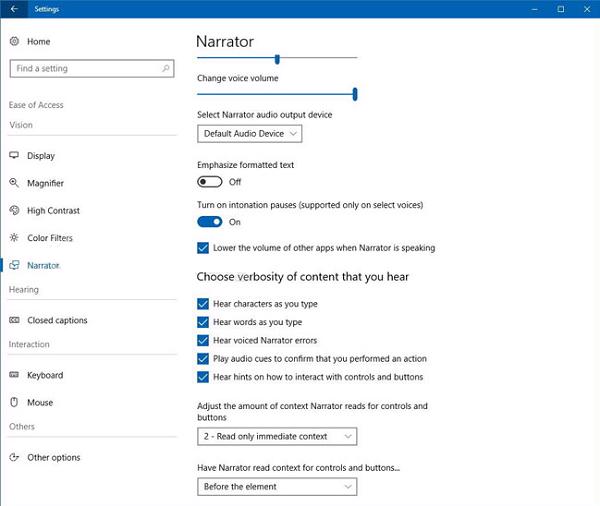Open the Before the element dropdown

[x=277, y=487]
